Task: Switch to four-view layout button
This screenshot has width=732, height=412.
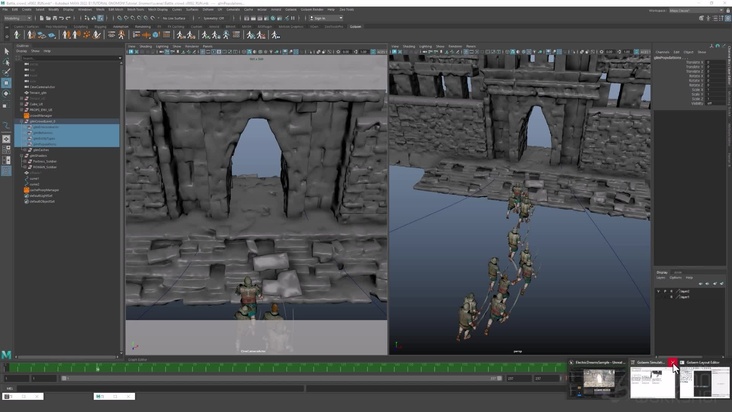Action: point(7,150)
